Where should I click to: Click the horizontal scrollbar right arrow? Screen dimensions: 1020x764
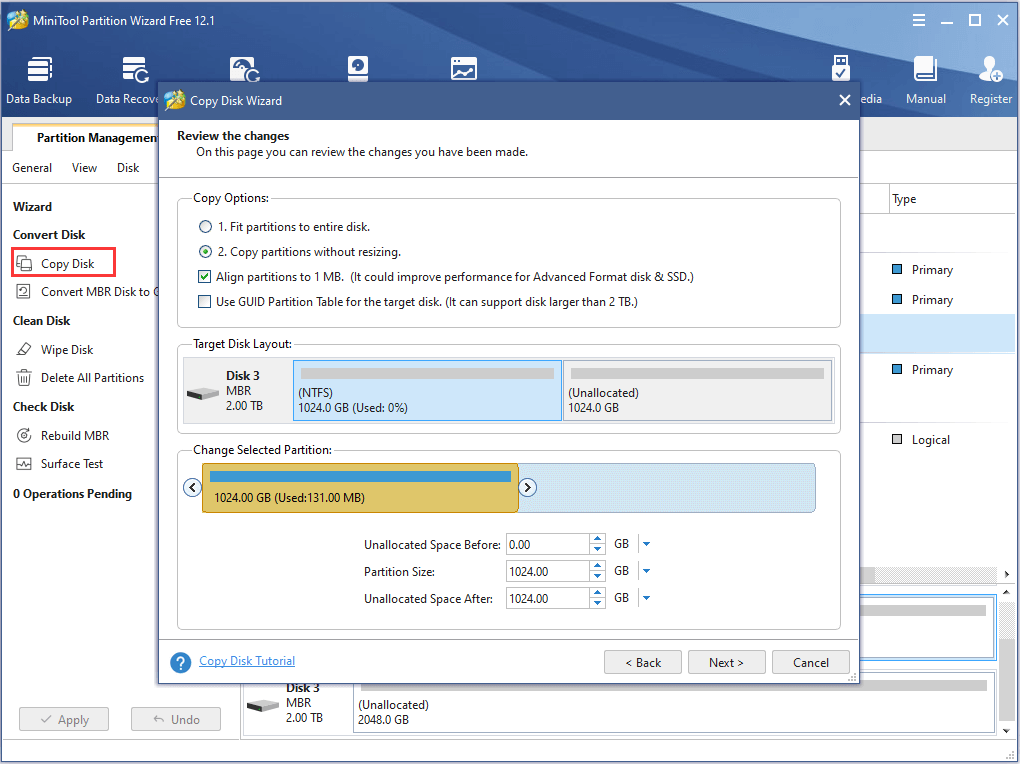[x=1006, y=574]
